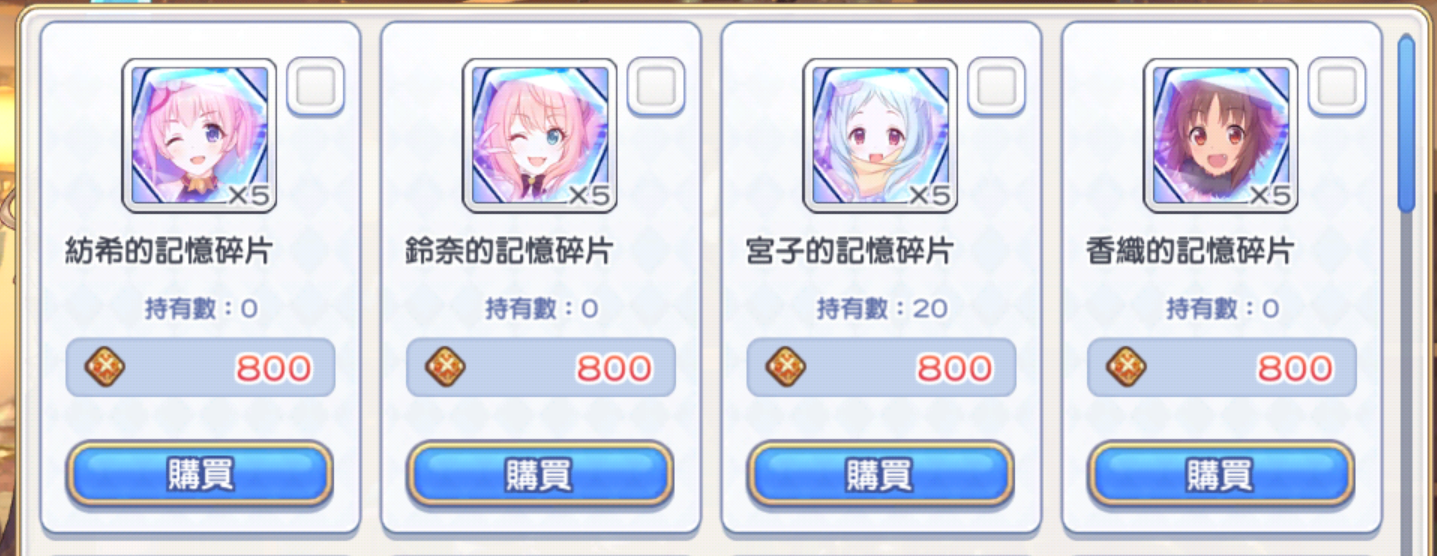Viewport: 1437px width, 556px height.
Task: Click the coin currency icon under 鈴奈
Action: pyautogui.click(x=445, y=368)
